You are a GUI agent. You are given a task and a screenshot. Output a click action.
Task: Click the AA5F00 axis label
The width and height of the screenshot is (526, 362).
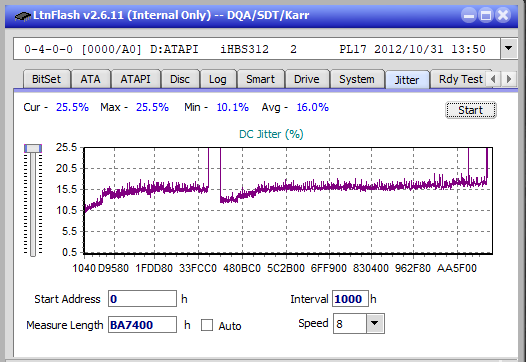[x=457, y=268]
